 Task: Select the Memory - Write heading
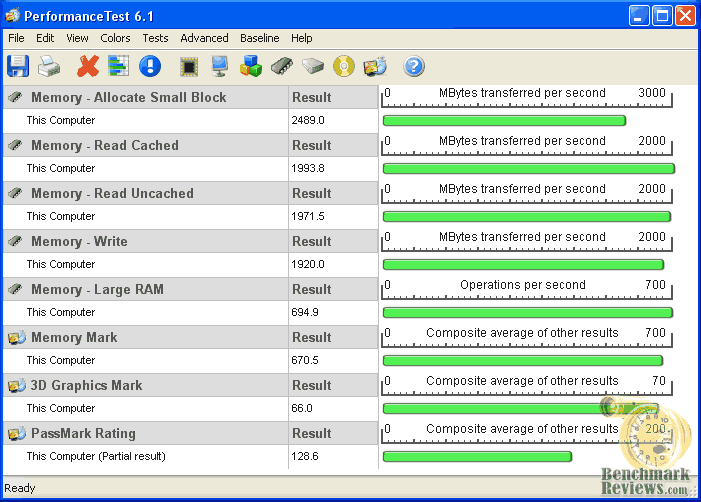(79, 241)
